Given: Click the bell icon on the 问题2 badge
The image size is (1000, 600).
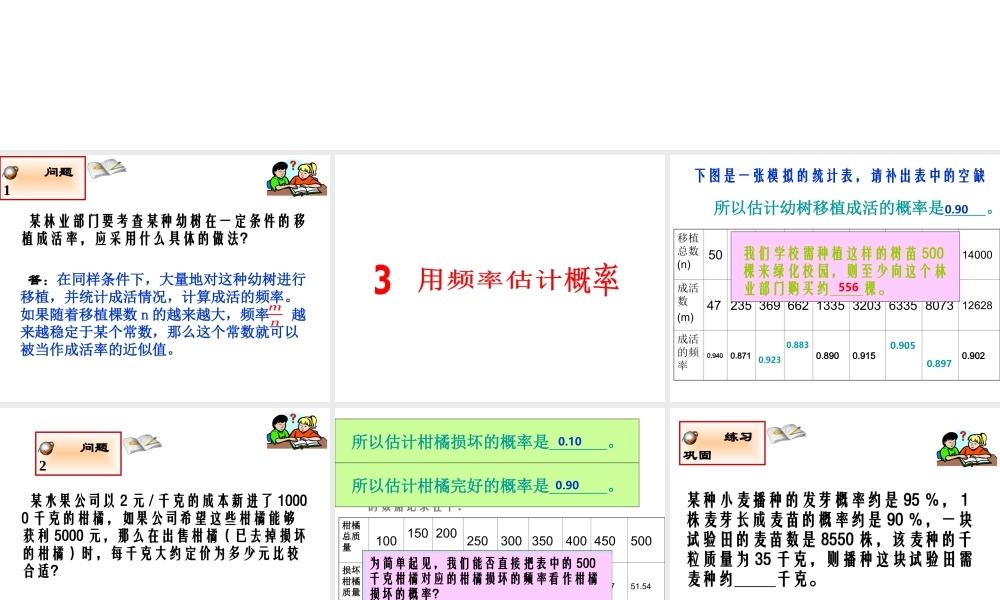Looking at the screenshot, I should 48,449.
